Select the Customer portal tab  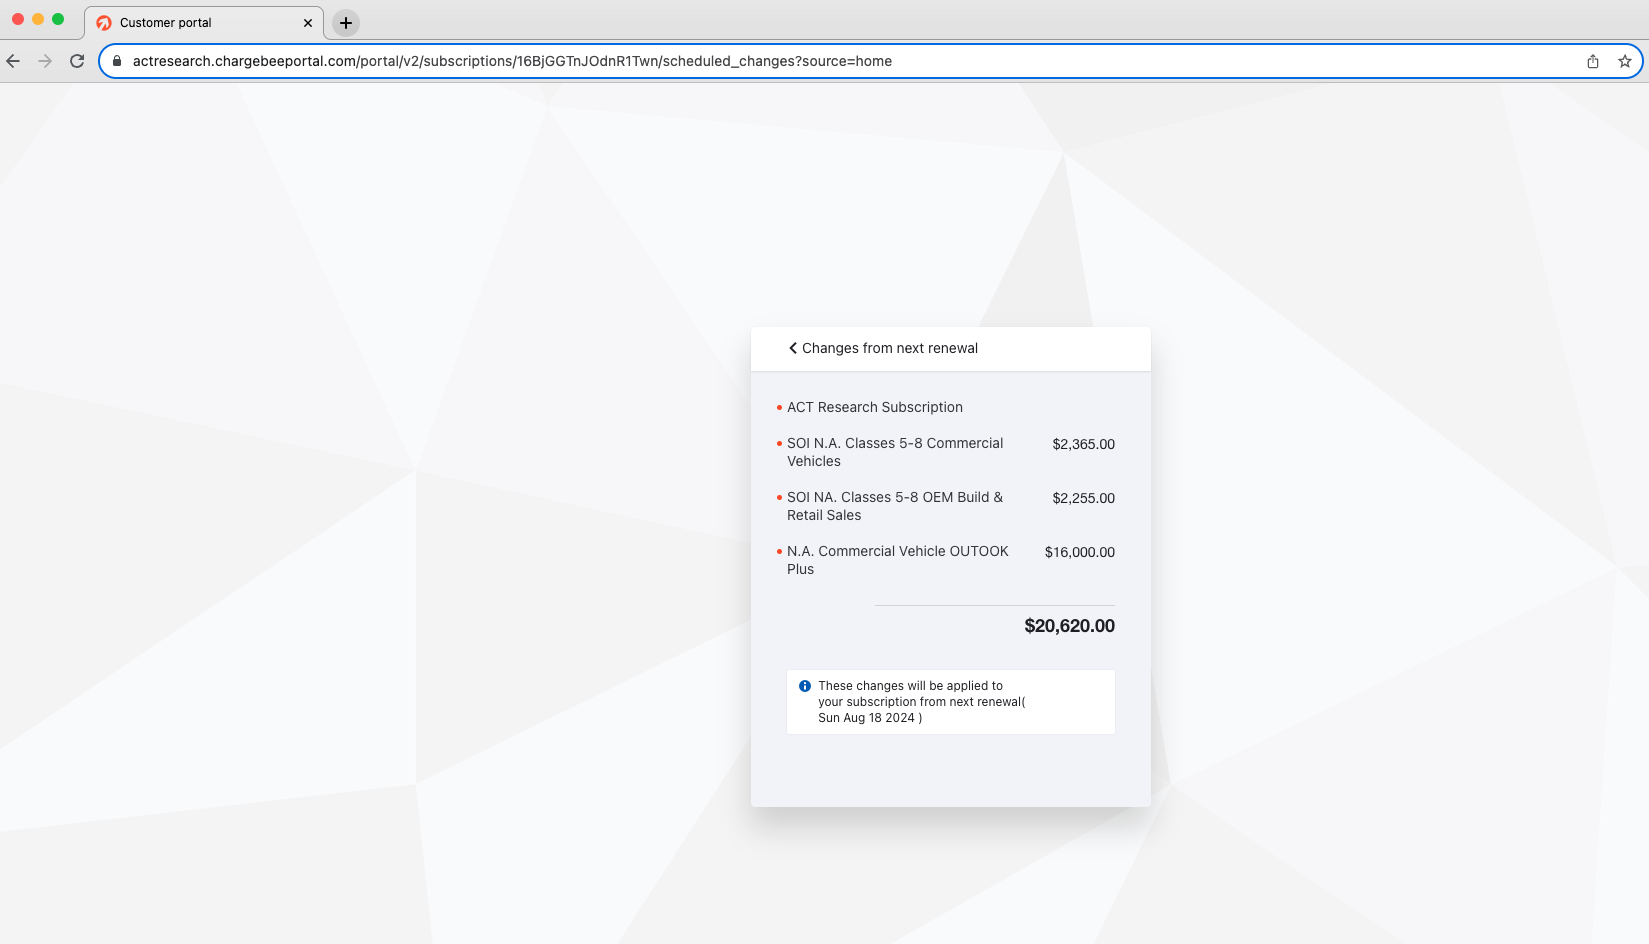[x=204, y=23]
